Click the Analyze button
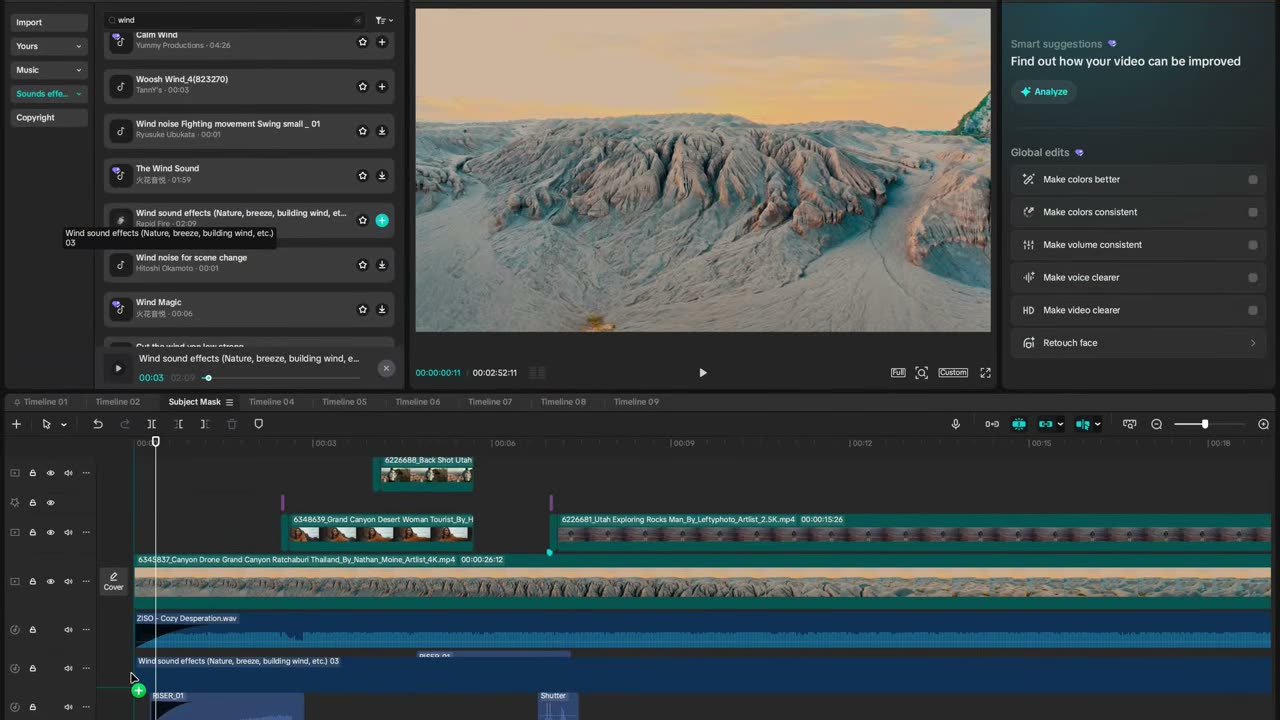This screenshot has height=720, width=1280. 1043,92
